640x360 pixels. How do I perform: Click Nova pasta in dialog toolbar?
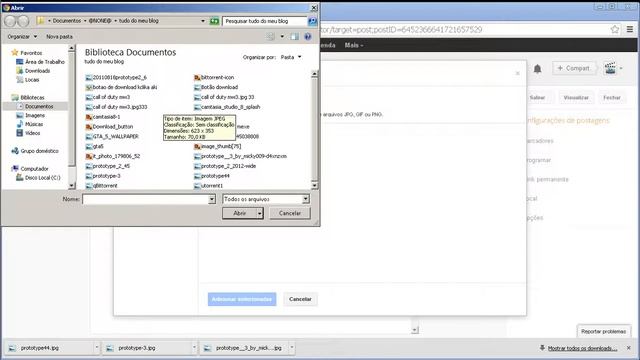(x=59, y=37)
